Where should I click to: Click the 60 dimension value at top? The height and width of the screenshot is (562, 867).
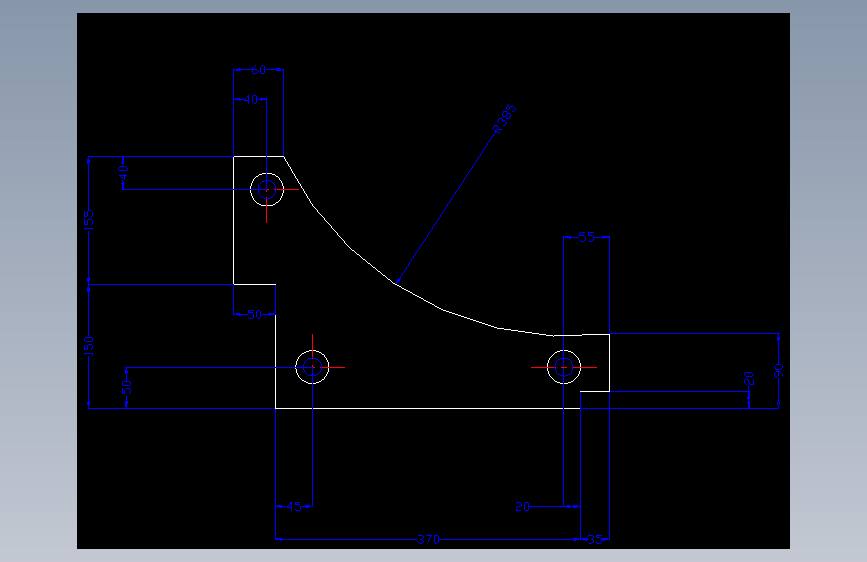pyautogui.click(x=258, y=70)
